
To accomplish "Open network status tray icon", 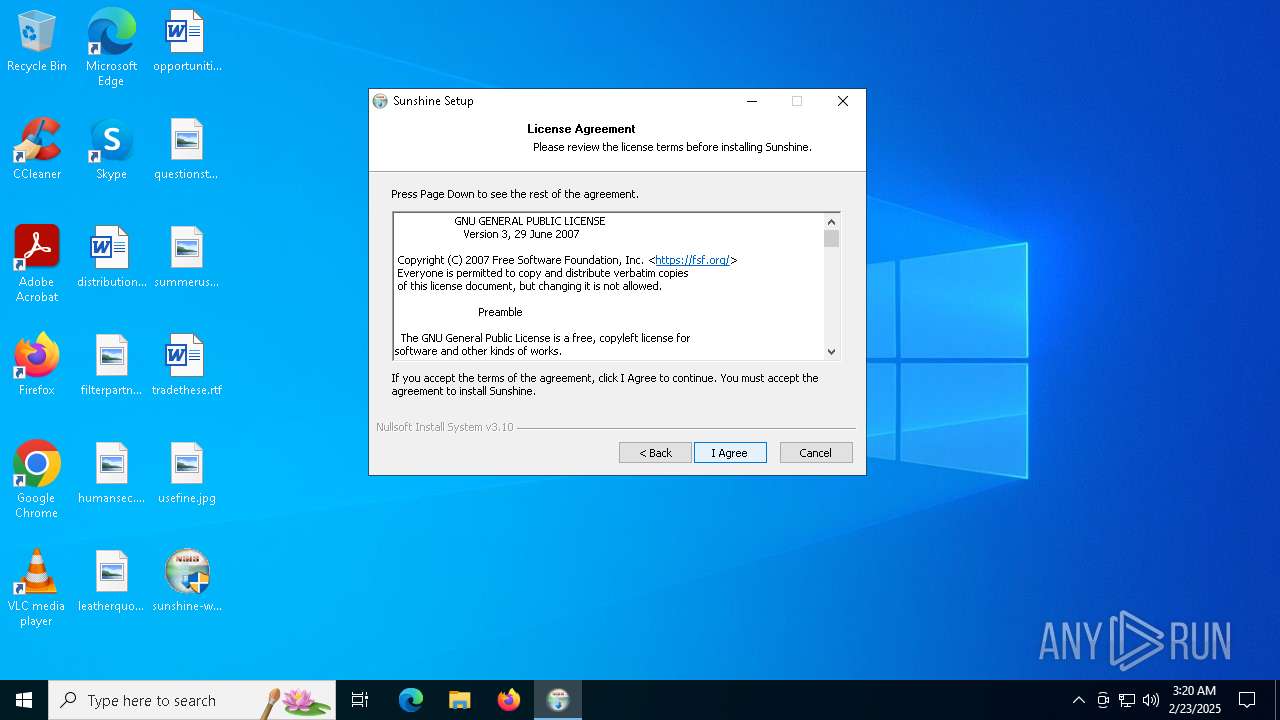I will point(1127,700).
